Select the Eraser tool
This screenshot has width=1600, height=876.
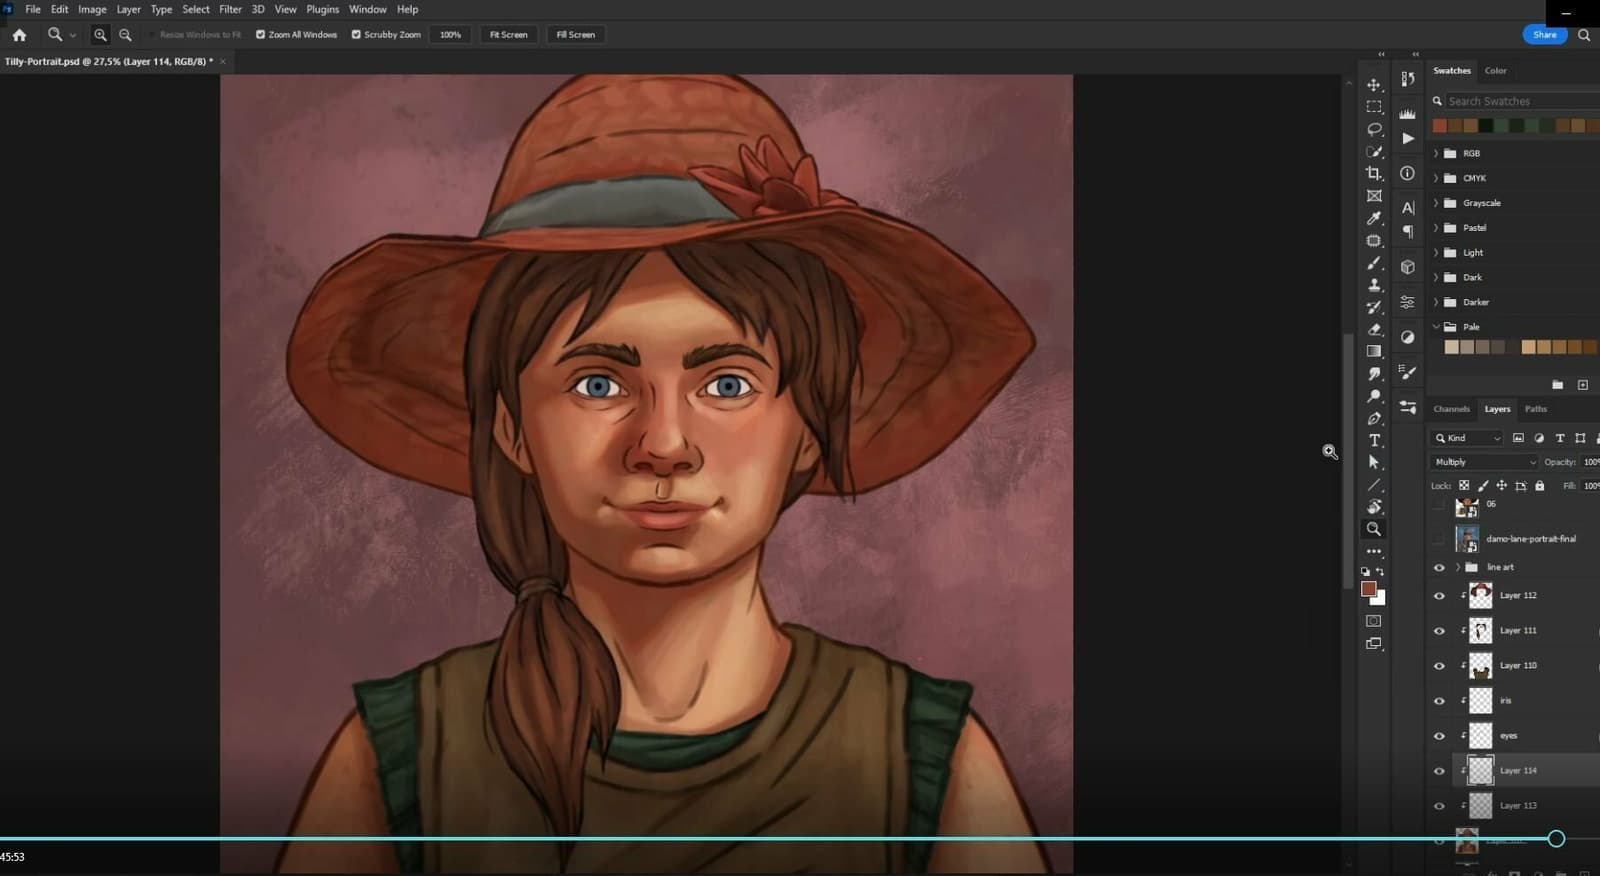[x=1374, y=329]
